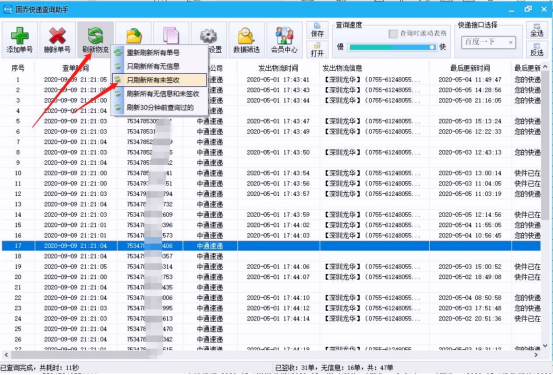Click row 1 cell 2020-05-04 11:49:47
553x375 pixels.
pyautogui.click(x=470, y=80)
